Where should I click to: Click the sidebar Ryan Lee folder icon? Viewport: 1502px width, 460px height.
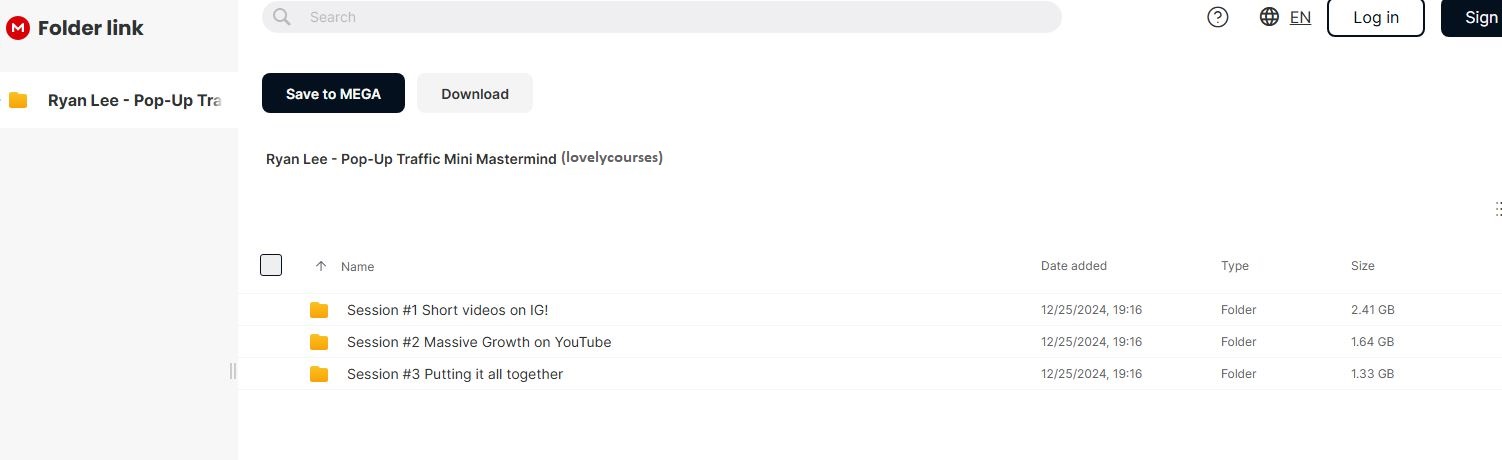pos(18,100)
